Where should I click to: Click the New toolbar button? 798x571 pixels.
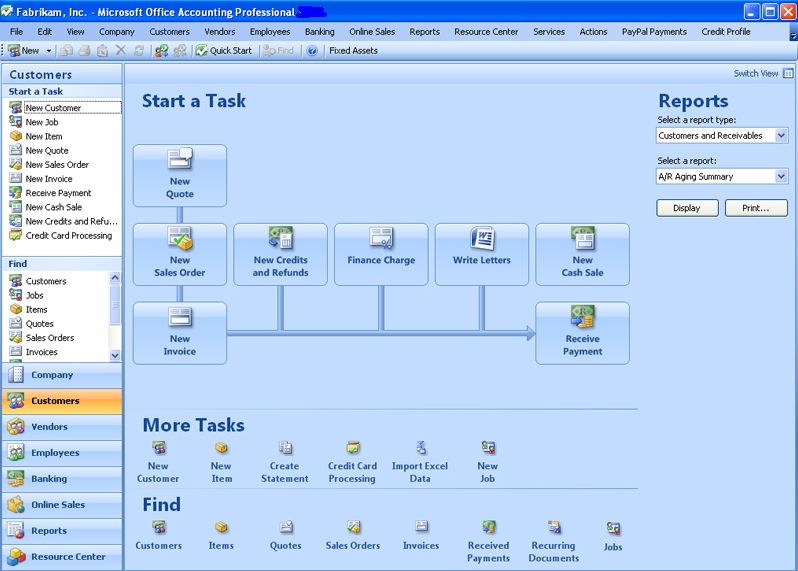(24, 50)
